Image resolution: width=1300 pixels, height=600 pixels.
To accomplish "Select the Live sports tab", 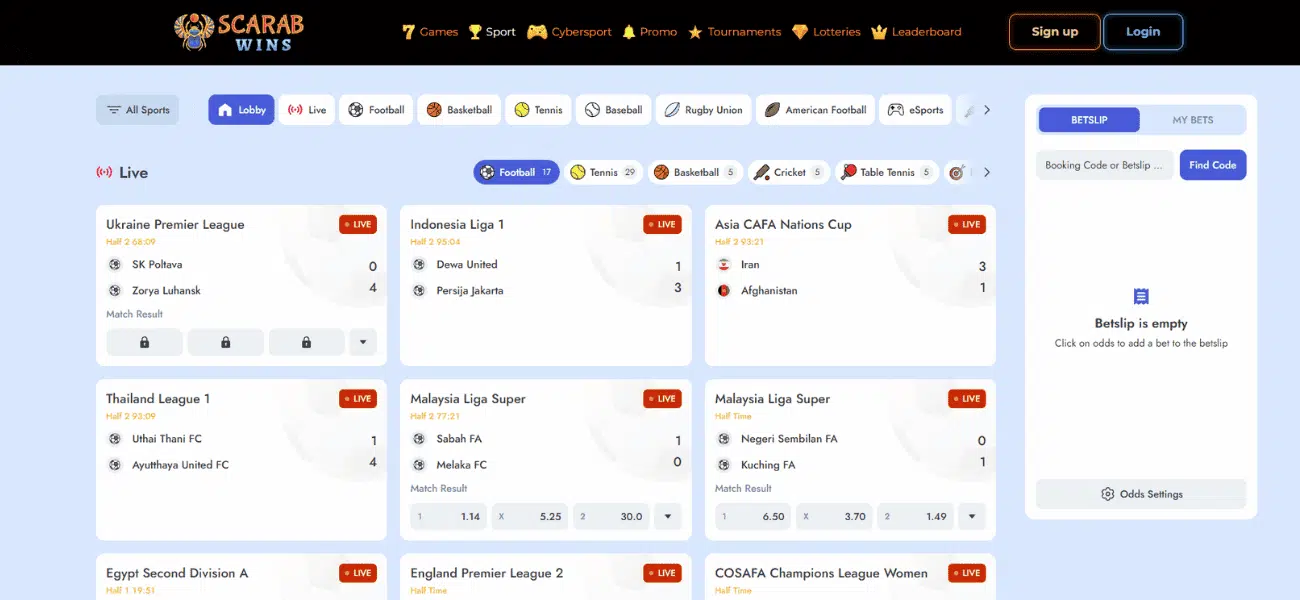I will tap(307, 110).
